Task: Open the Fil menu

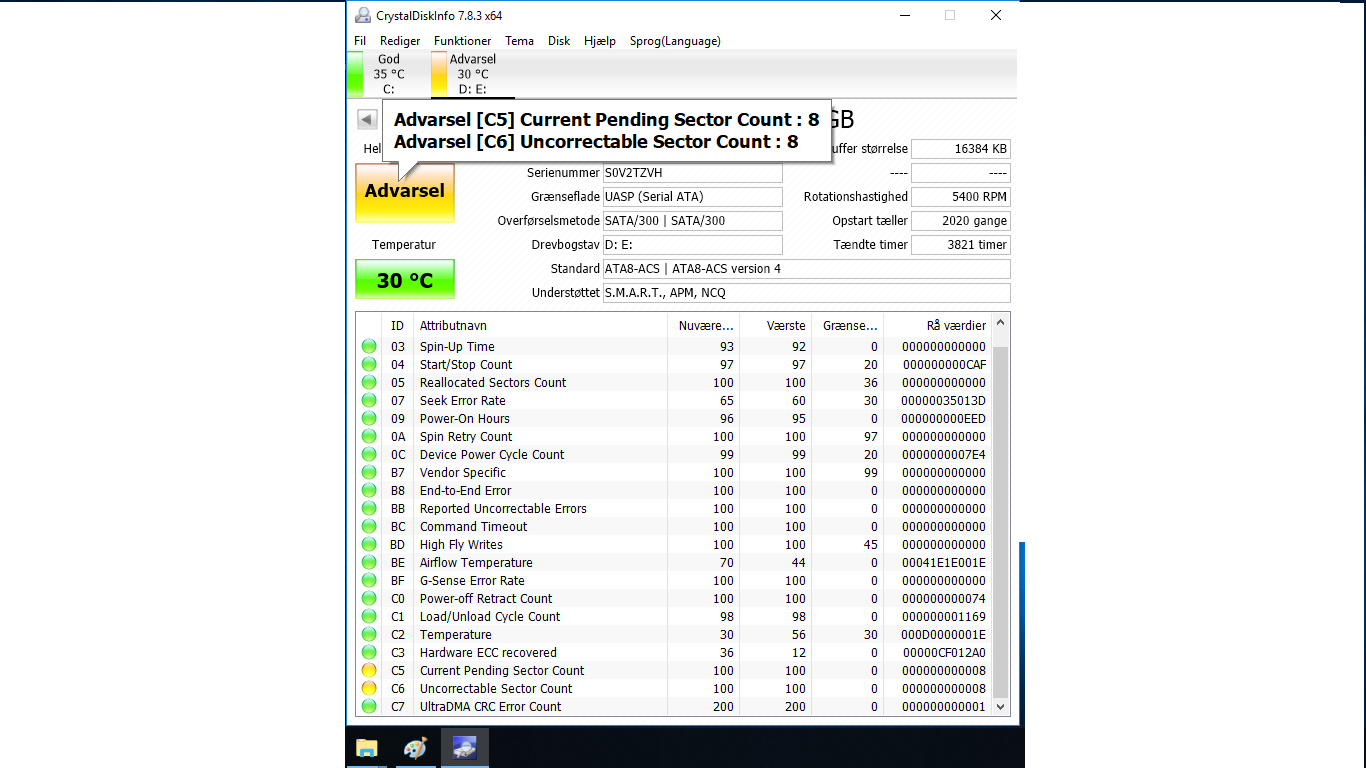Action: coord(360,41)
